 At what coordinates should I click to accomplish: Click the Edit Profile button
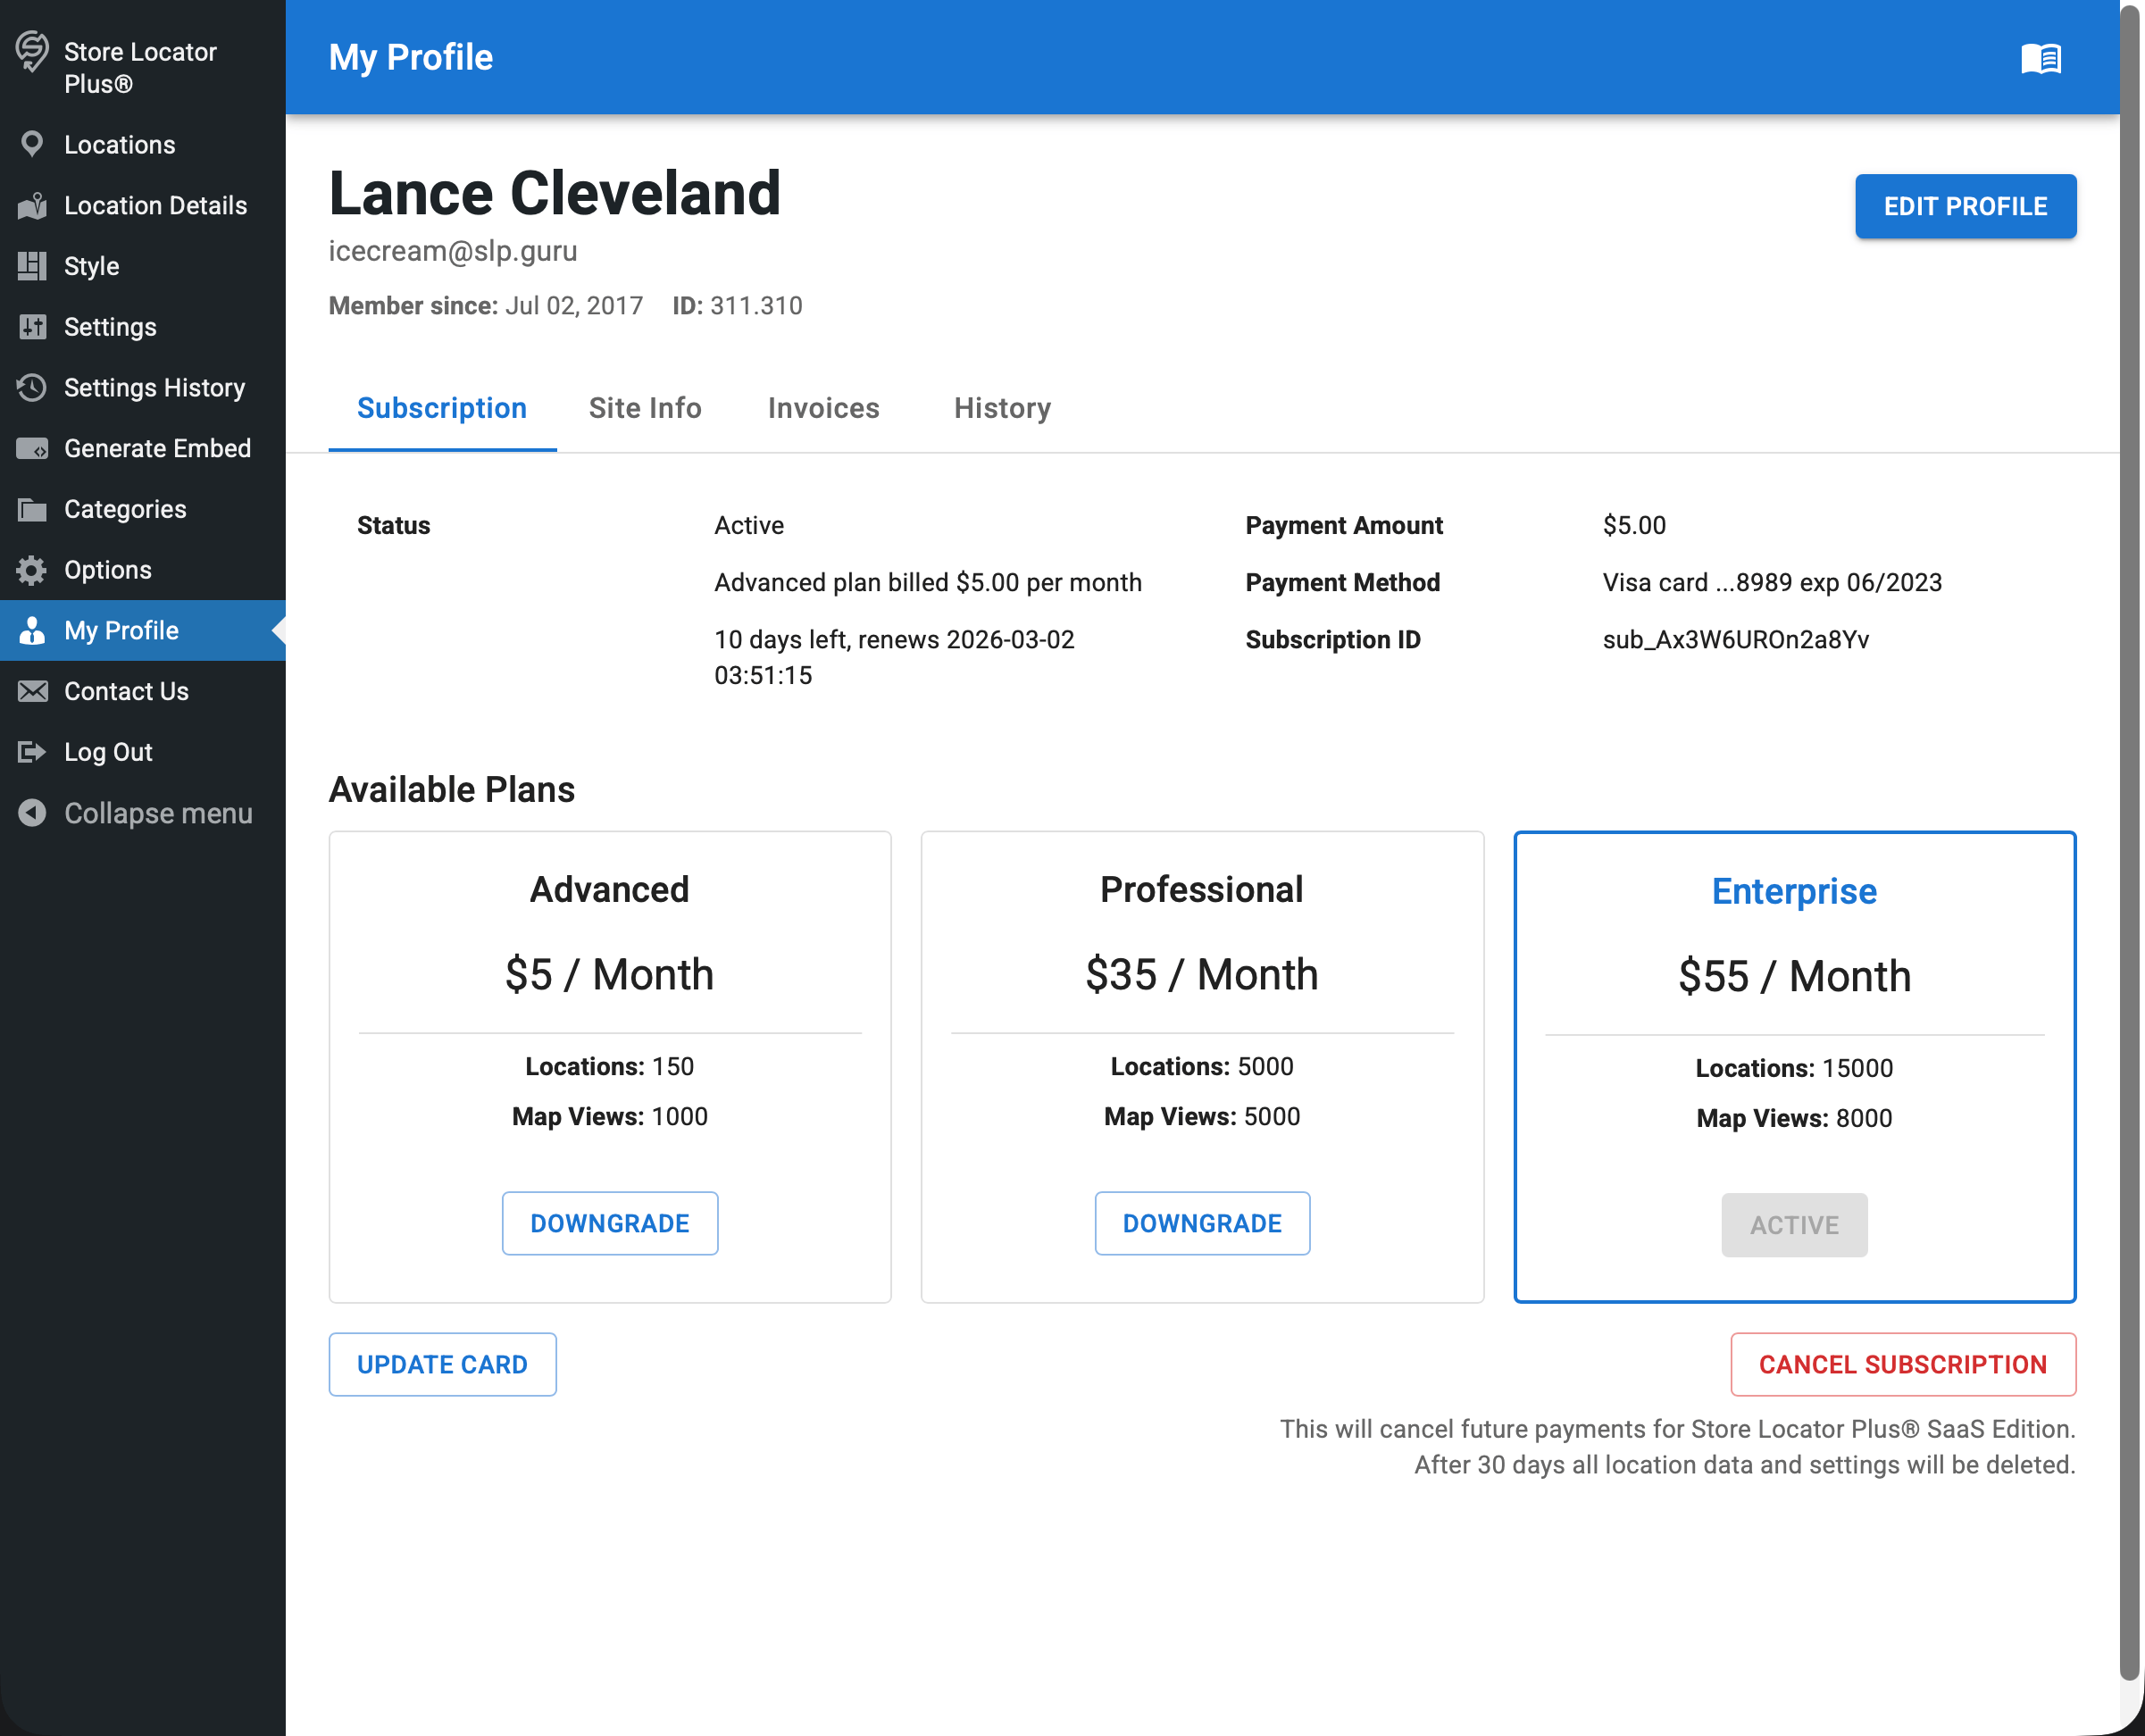1965,207
